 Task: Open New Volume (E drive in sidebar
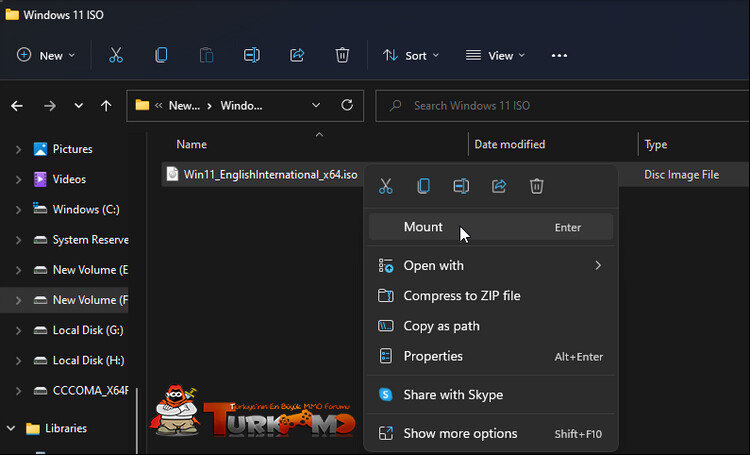click(90, 270)
